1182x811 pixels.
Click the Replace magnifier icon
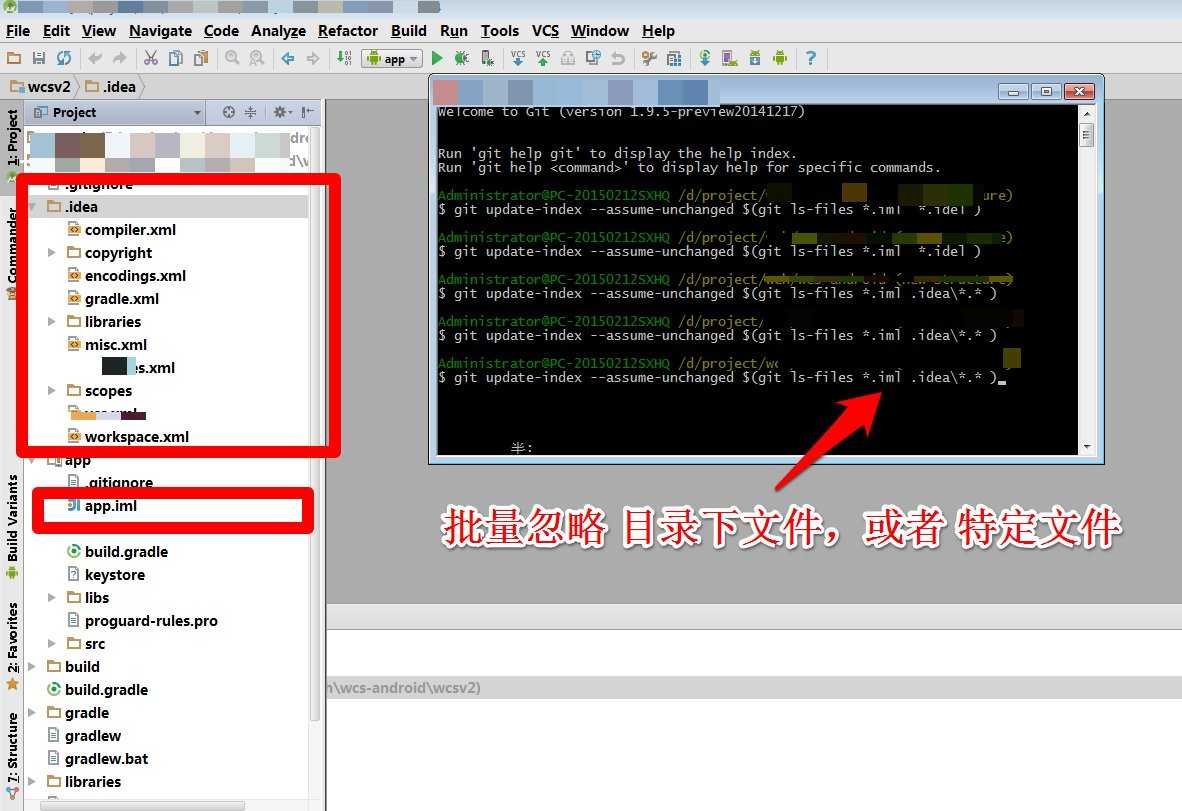257,58
